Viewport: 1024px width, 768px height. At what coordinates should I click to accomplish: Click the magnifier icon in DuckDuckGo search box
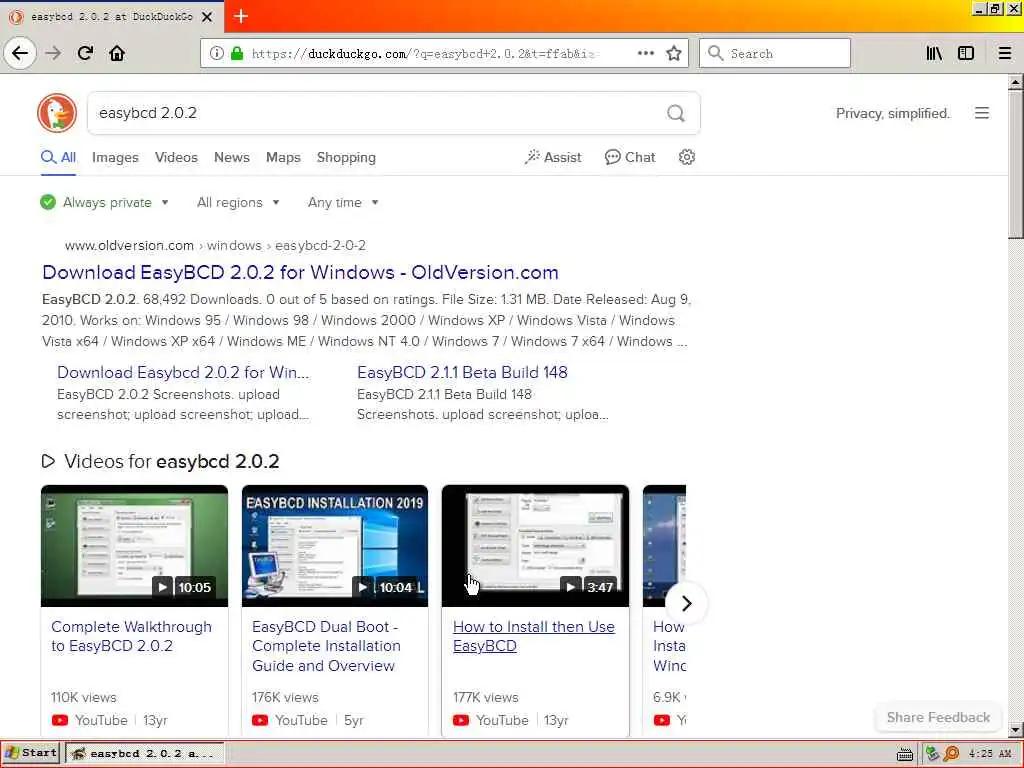(x=676, y=113)
